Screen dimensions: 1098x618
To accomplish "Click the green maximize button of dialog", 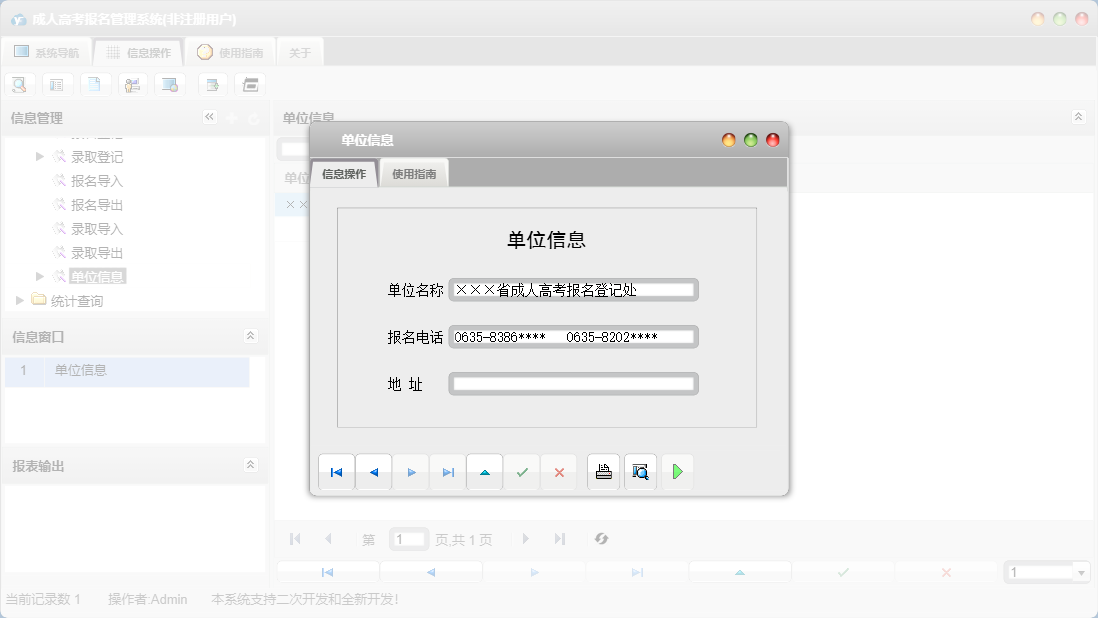I will [751, 140].
